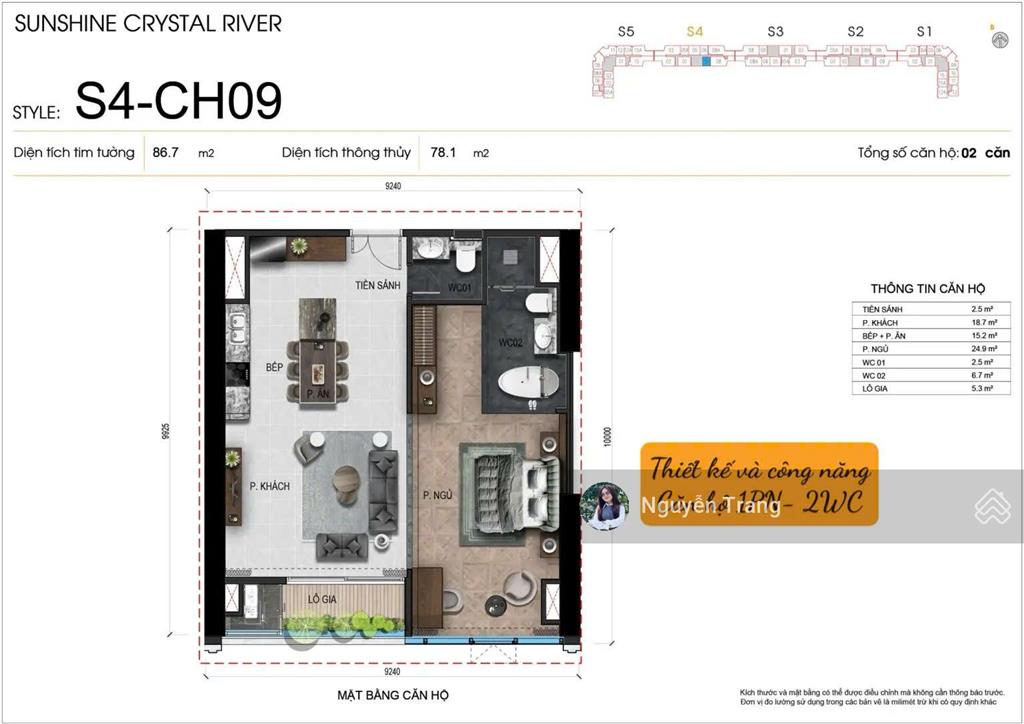Screen dimensions: 1024x724
Task: Click the 'Kích thước và mặt bằng' disclaimer line
Action: (872, 693)
